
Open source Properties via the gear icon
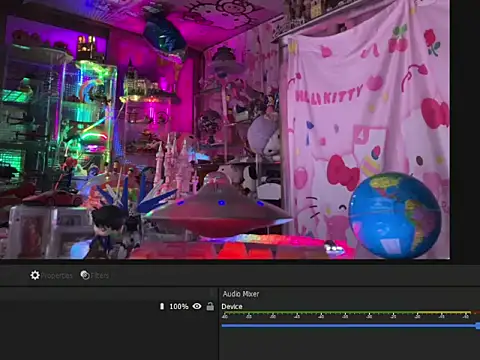click(35, 275)
